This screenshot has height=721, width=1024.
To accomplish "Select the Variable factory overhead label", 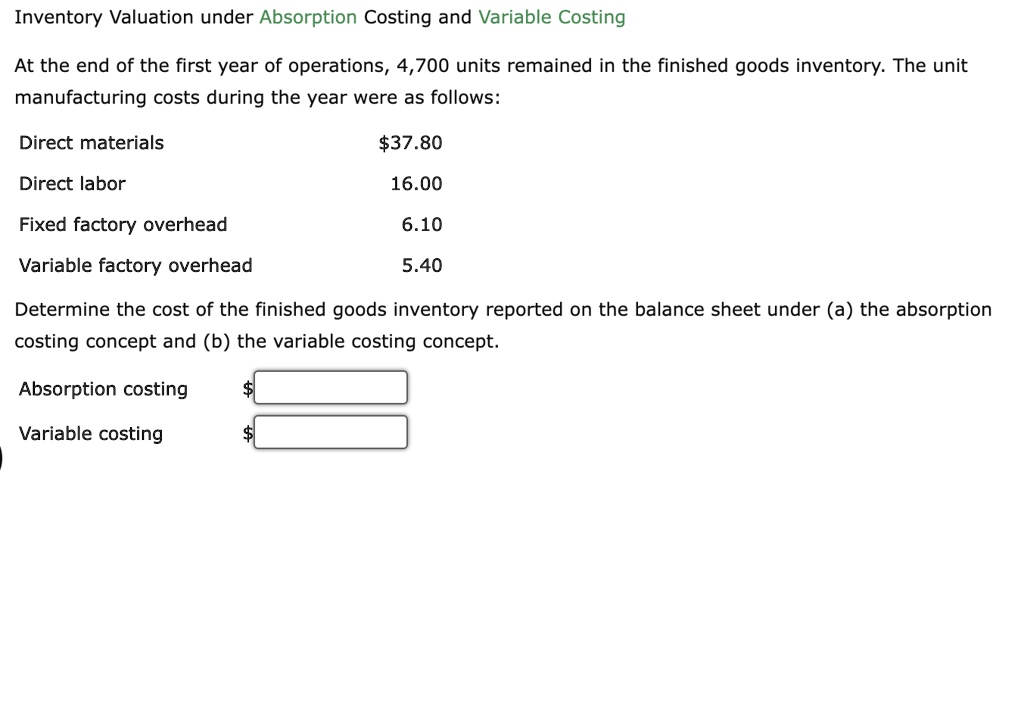I will [x=135, y=265].
